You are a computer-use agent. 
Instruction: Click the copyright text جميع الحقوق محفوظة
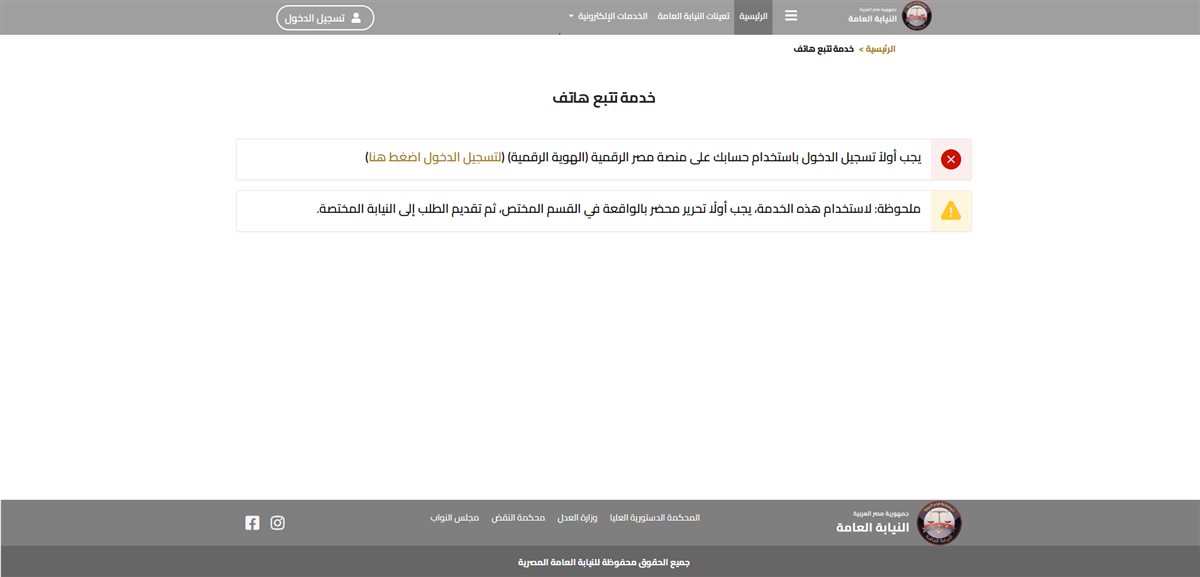point(604,562)
